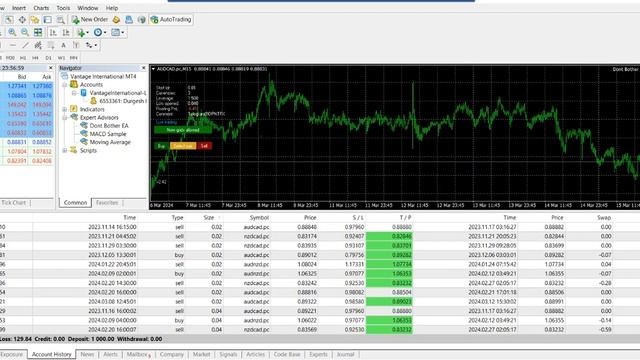Open the chart title dropdown triangle
This screenshot has height=360, width=640.
(x=153, y=69)
